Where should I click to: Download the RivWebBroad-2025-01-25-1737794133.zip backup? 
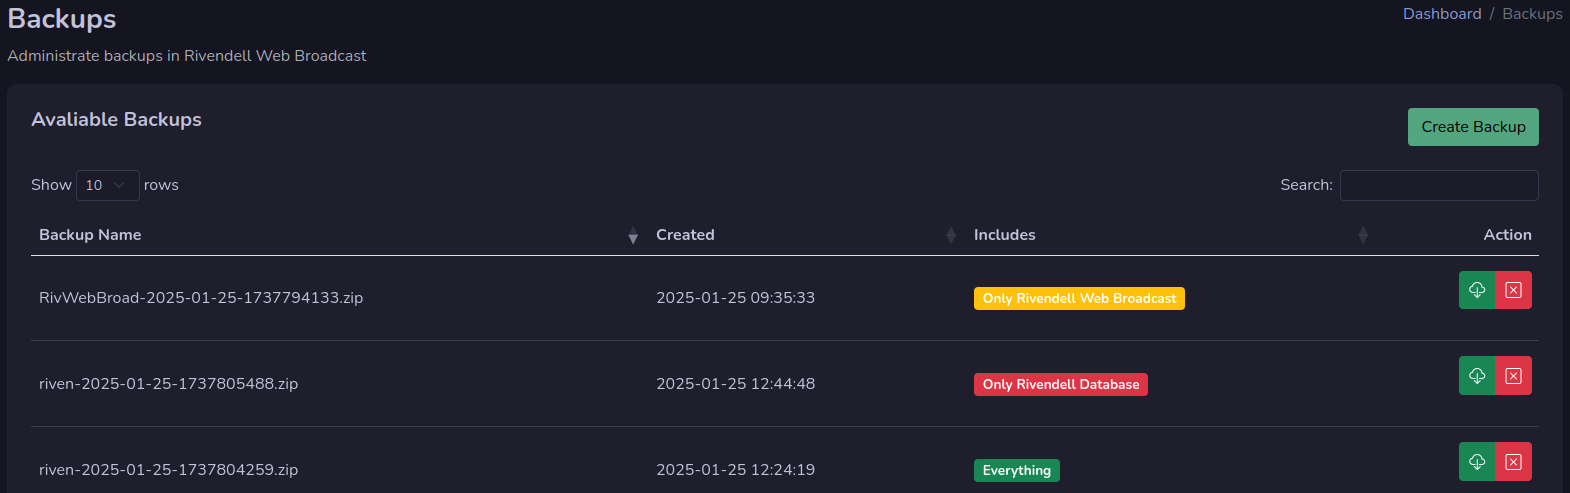pos(1477,290)
